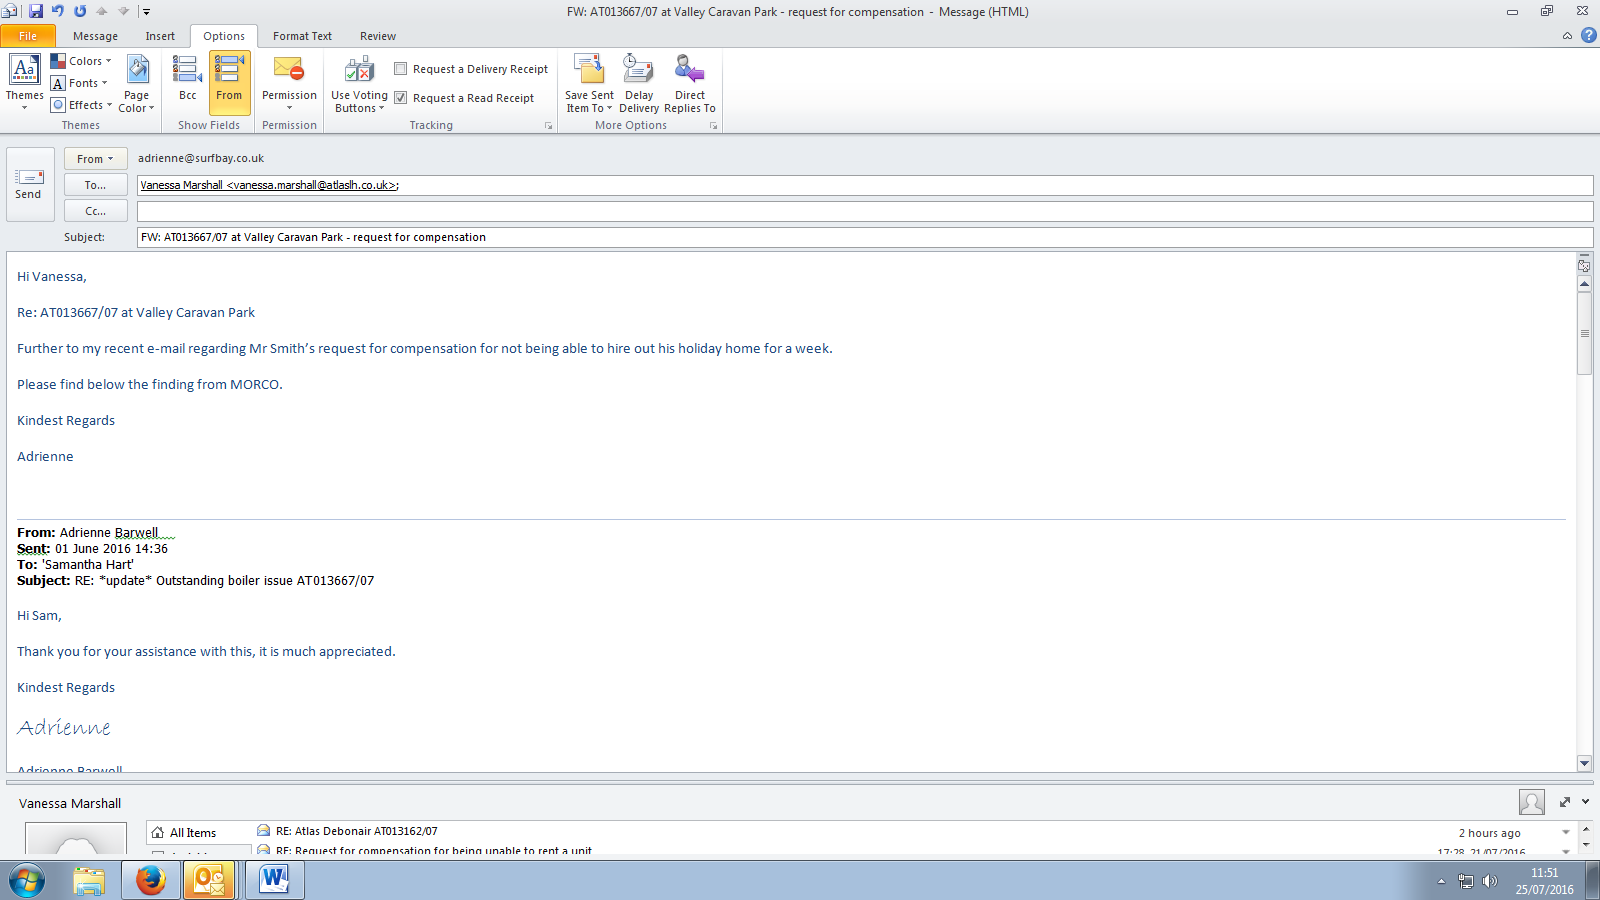The width and height of the screenshot is (1600, 900).
Task: Undo the last action in the toolbar
Action: pyautogui.click(x=58, y=11)
